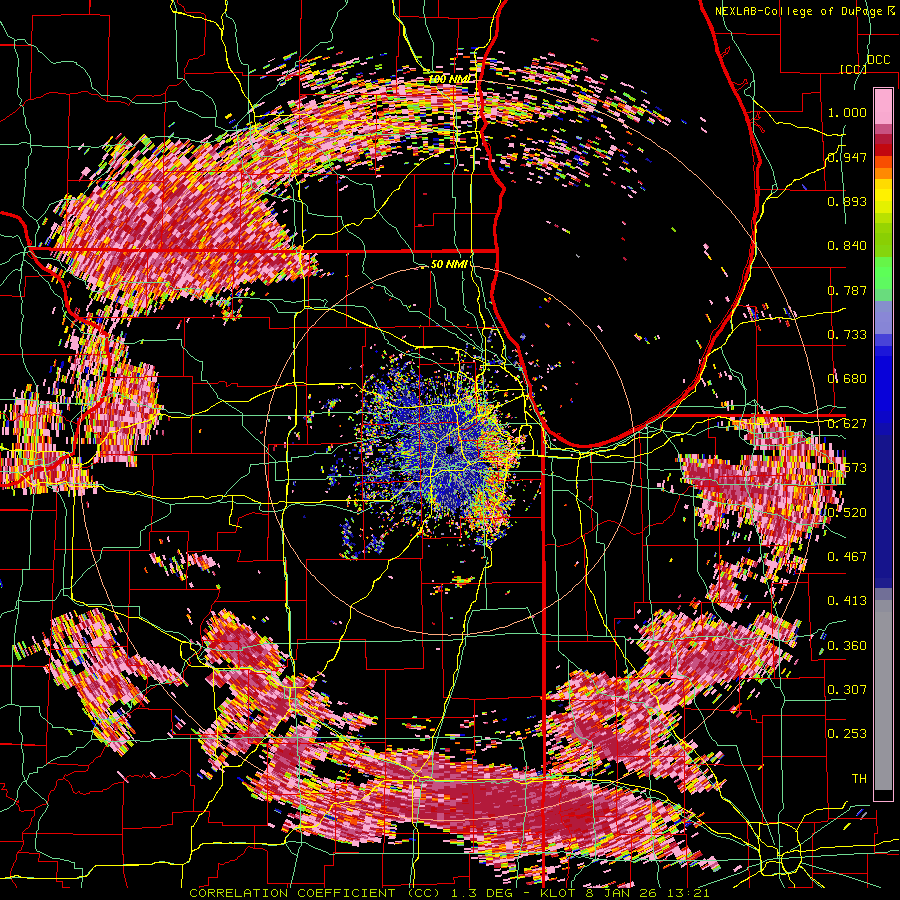Click the 100 NMI range ring label

[450, 79]
